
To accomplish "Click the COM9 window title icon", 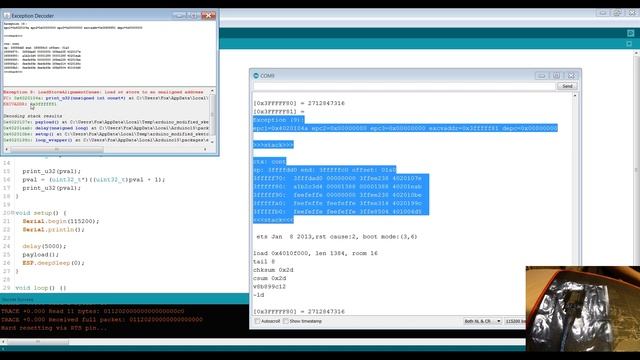I will tap(256, 76).
